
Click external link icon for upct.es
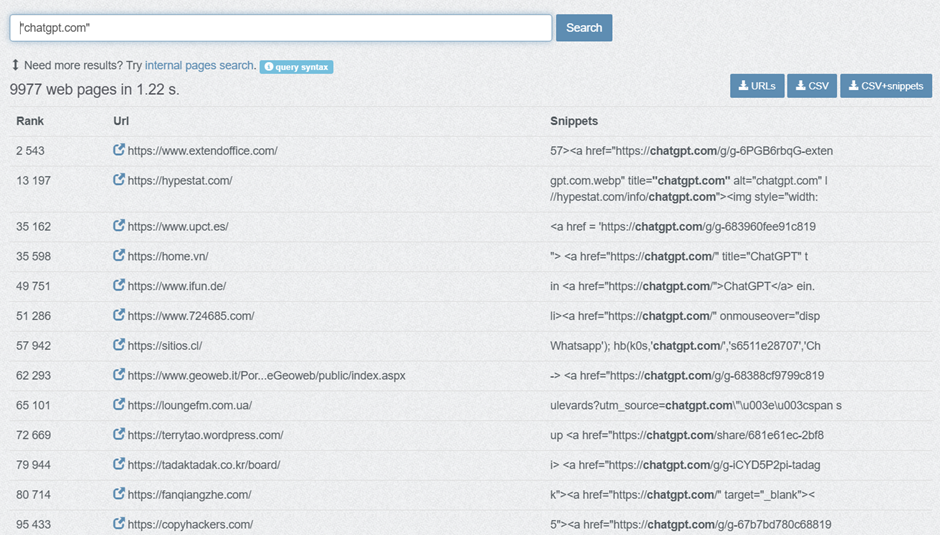pyautogui.click(x=119, y=226)
